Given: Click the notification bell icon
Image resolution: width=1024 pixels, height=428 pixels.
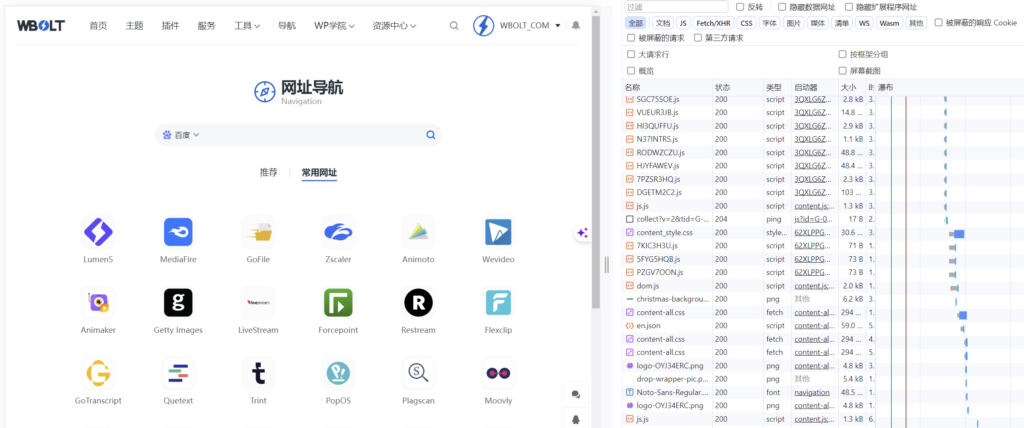Looking at the screenshot, I should [x=575, y=26].
